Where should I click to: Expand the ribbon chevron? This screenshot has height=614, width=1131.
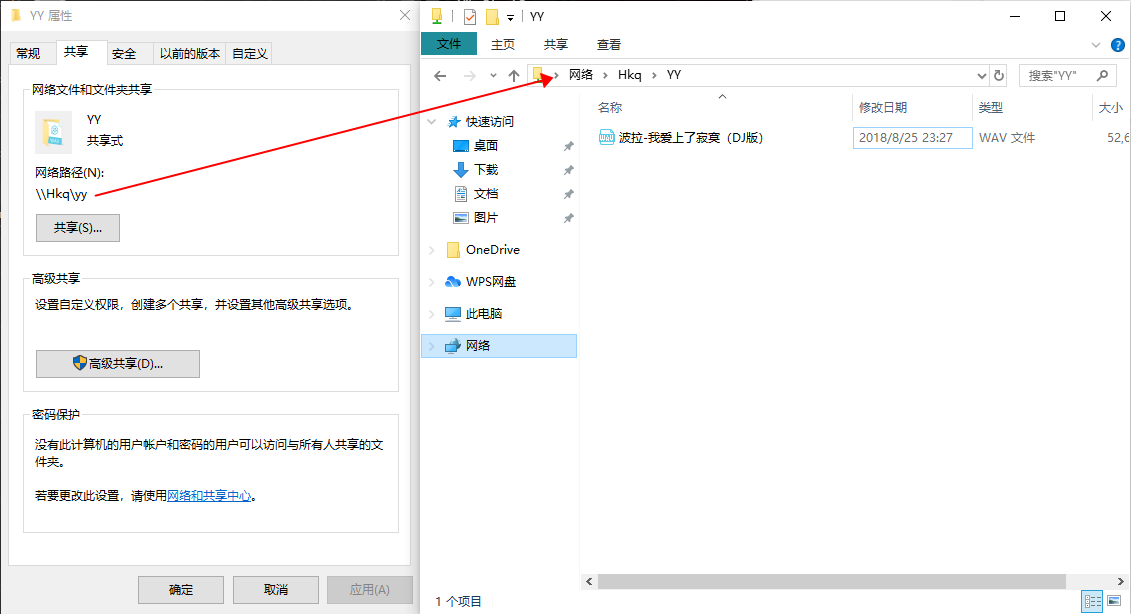(x=1096, y=45)
